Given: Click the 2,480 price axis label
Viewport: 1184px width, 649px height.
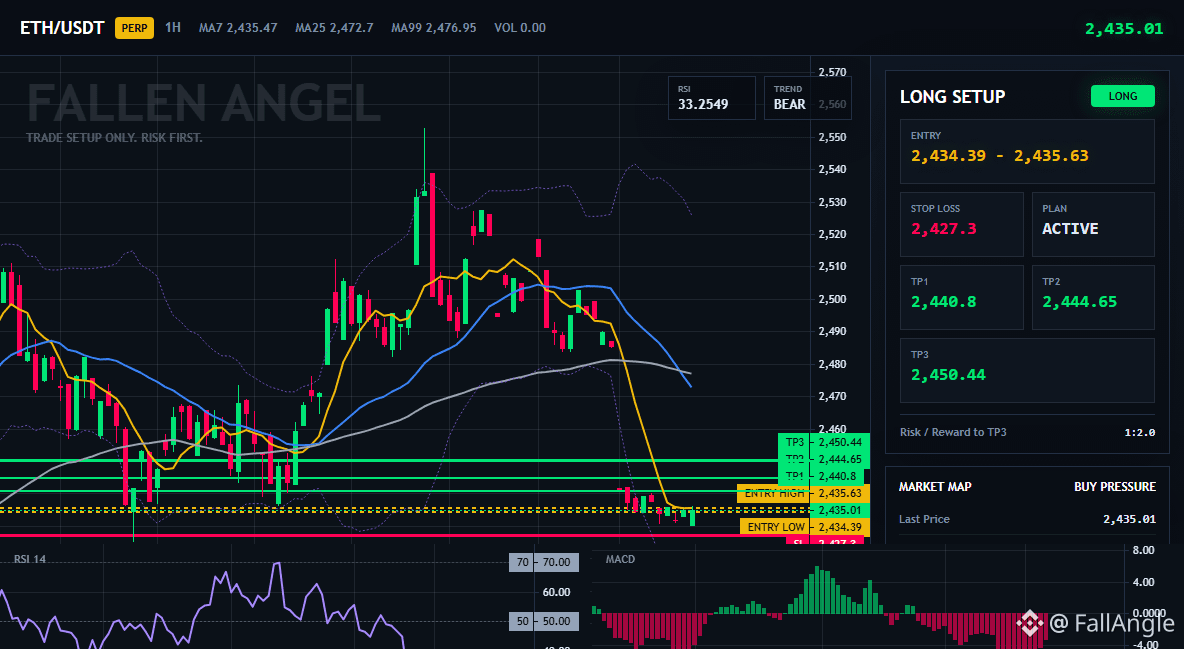Looking at the screenshot, I should click(832, 364).
